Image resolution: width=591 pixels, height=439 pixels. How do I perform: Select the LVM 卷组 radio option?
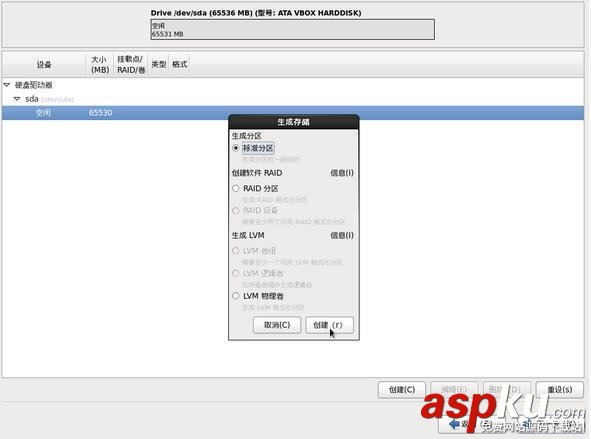click(236, 251)
